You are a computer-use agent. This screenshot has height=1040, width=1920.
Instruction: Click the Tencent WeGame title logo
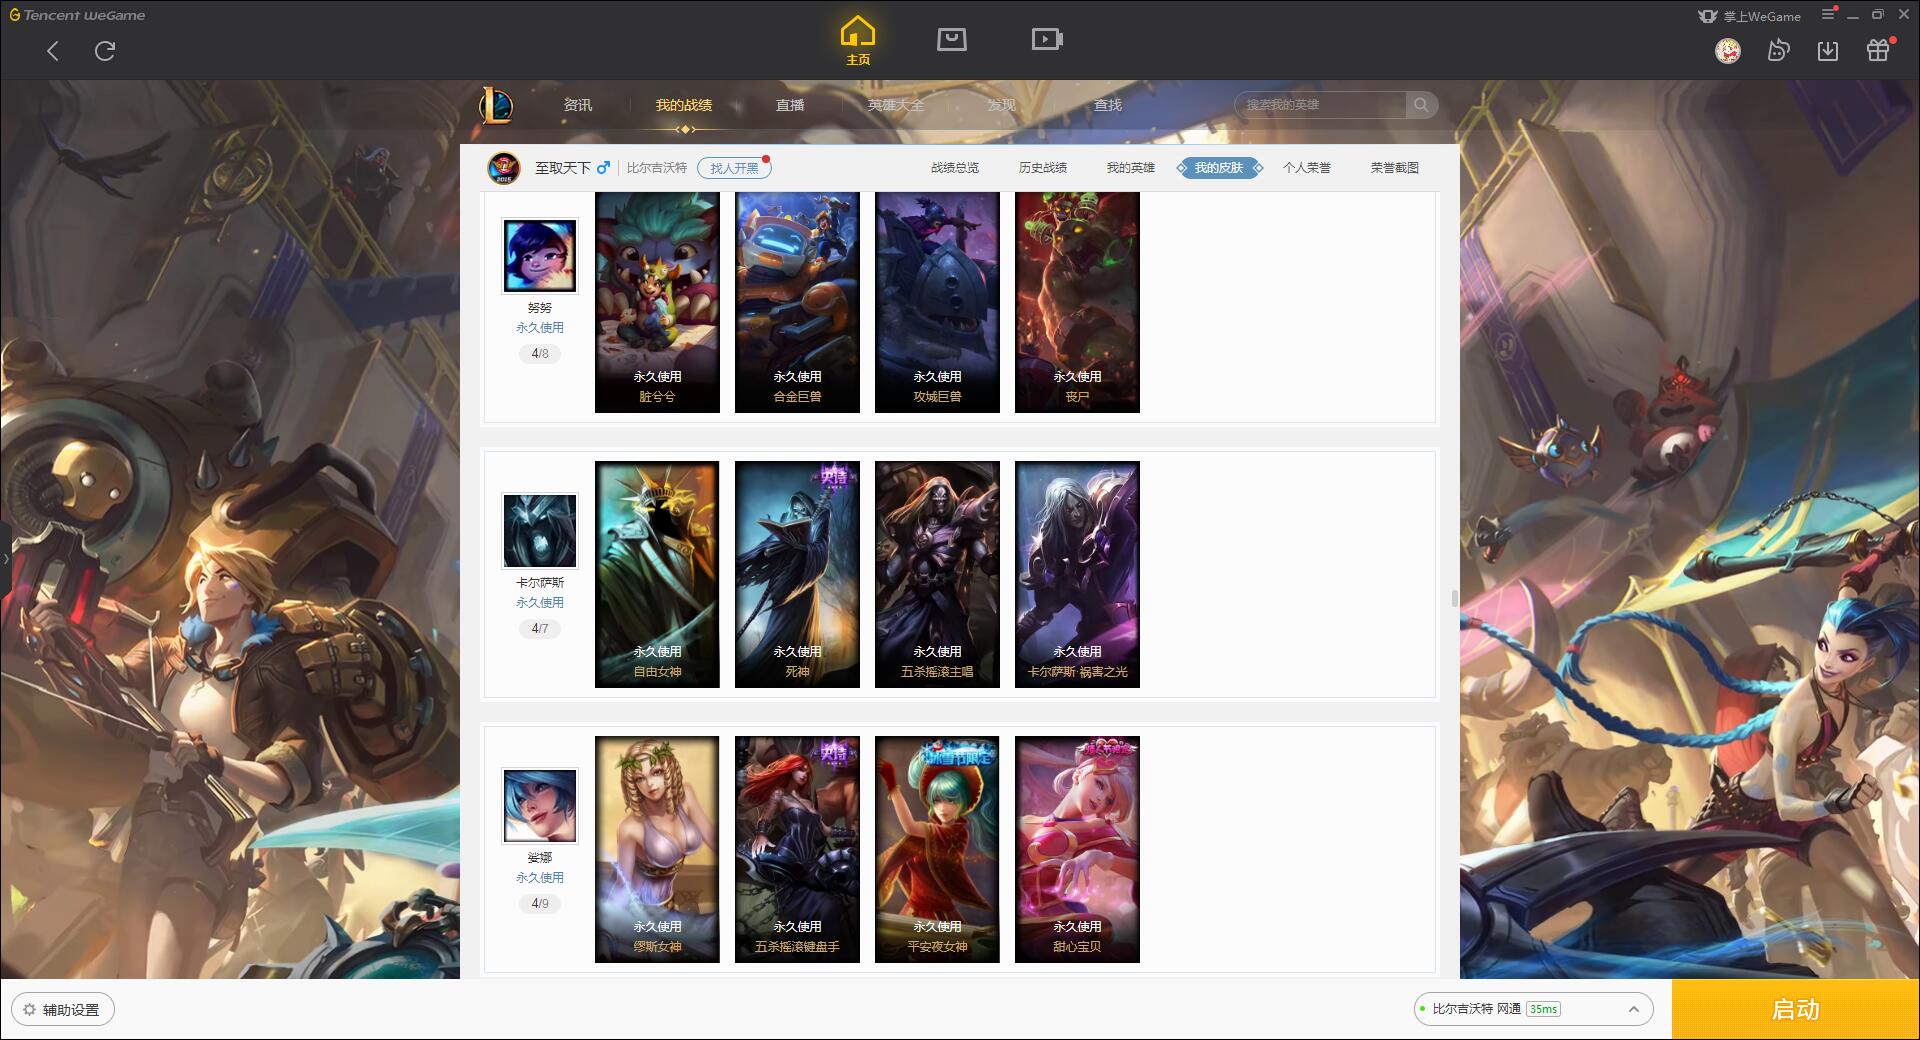pyautogui.click(x=77, y=15)
